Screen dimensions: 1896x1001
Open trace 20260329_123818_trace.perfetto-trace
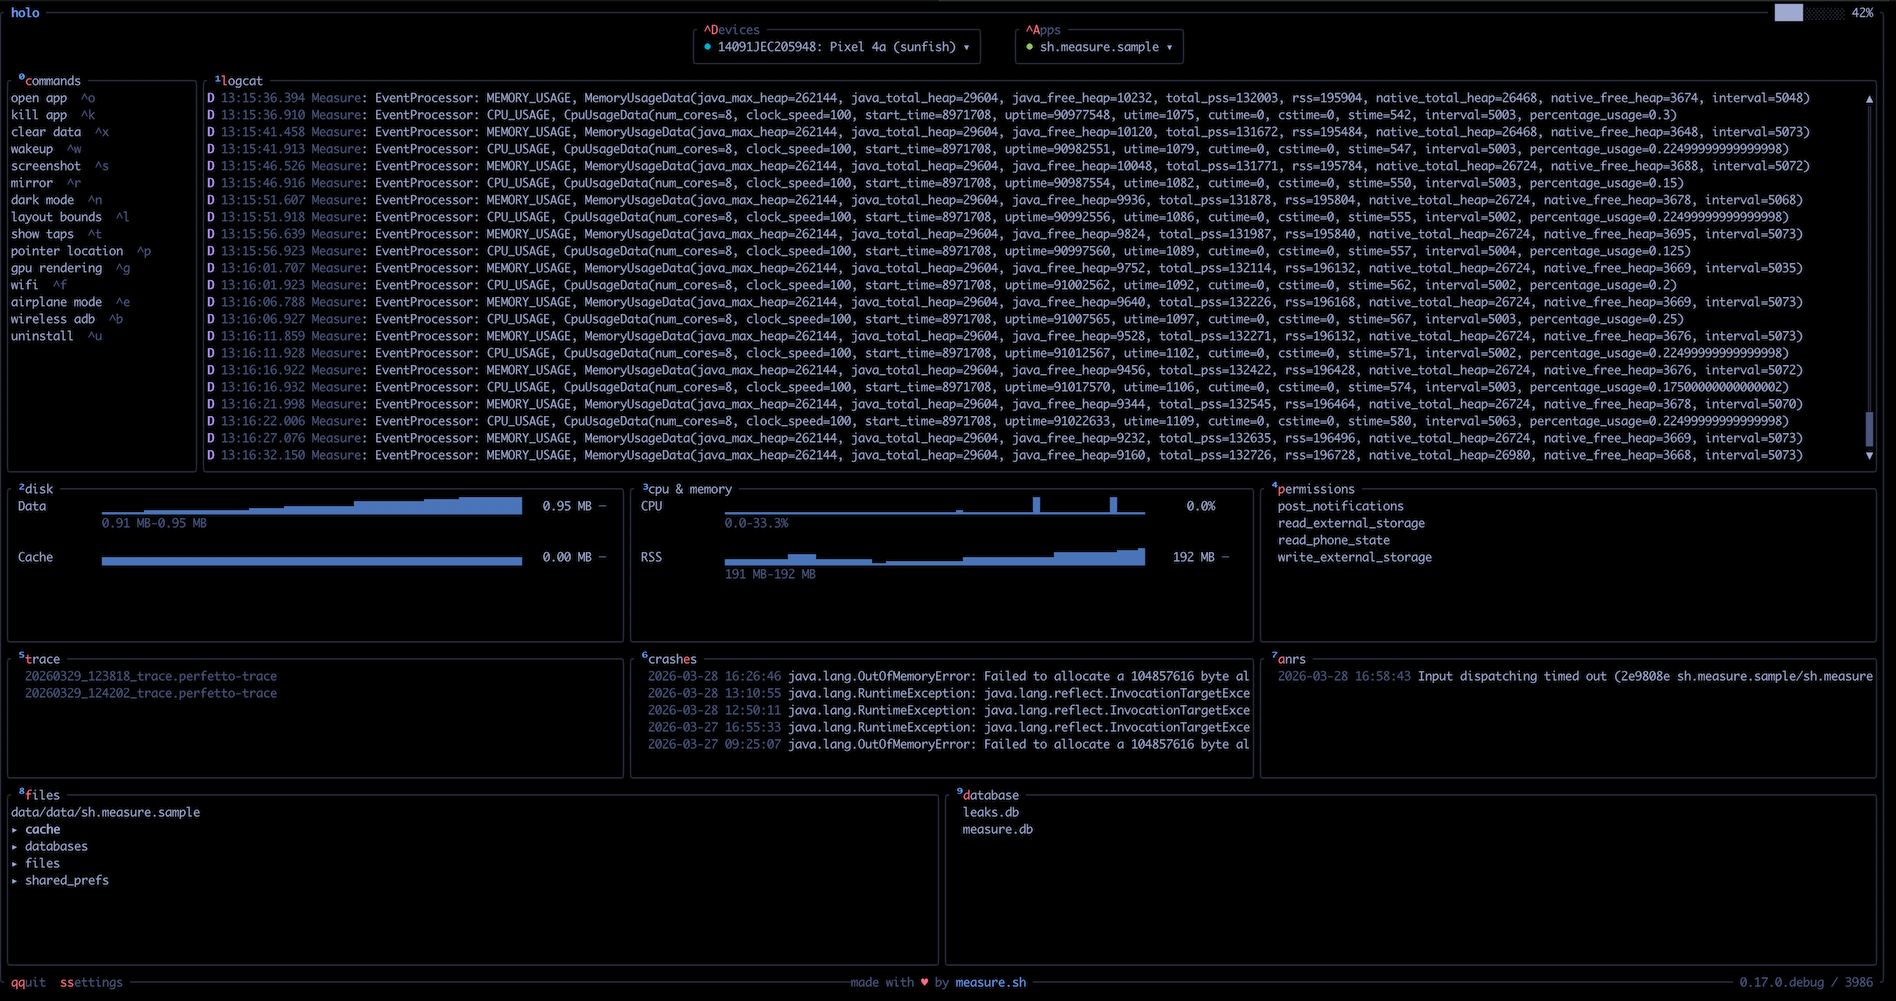(x=151, y=676)
